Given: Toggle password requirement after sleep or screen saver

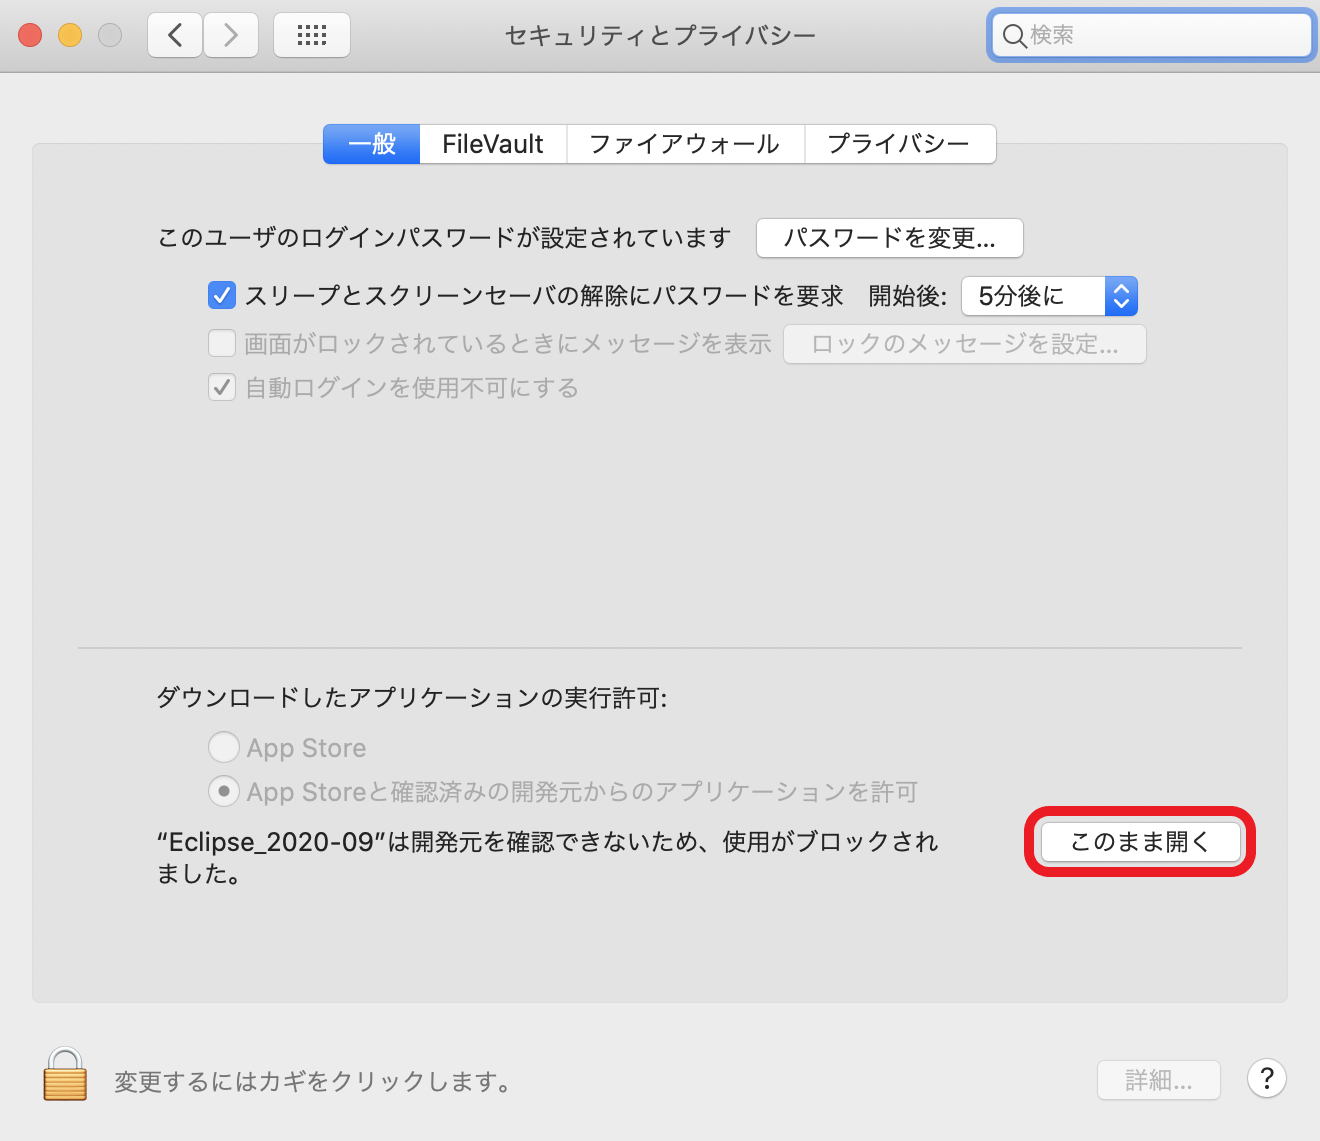Looking at the screenshot, I should (222, 296).
